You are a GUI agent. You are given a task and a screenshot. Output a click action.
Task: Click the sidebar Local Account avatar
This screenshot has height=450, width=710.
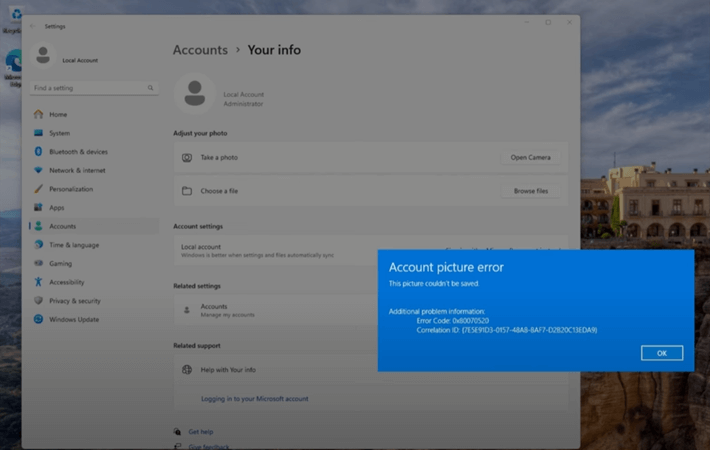[x=43, y=55]
